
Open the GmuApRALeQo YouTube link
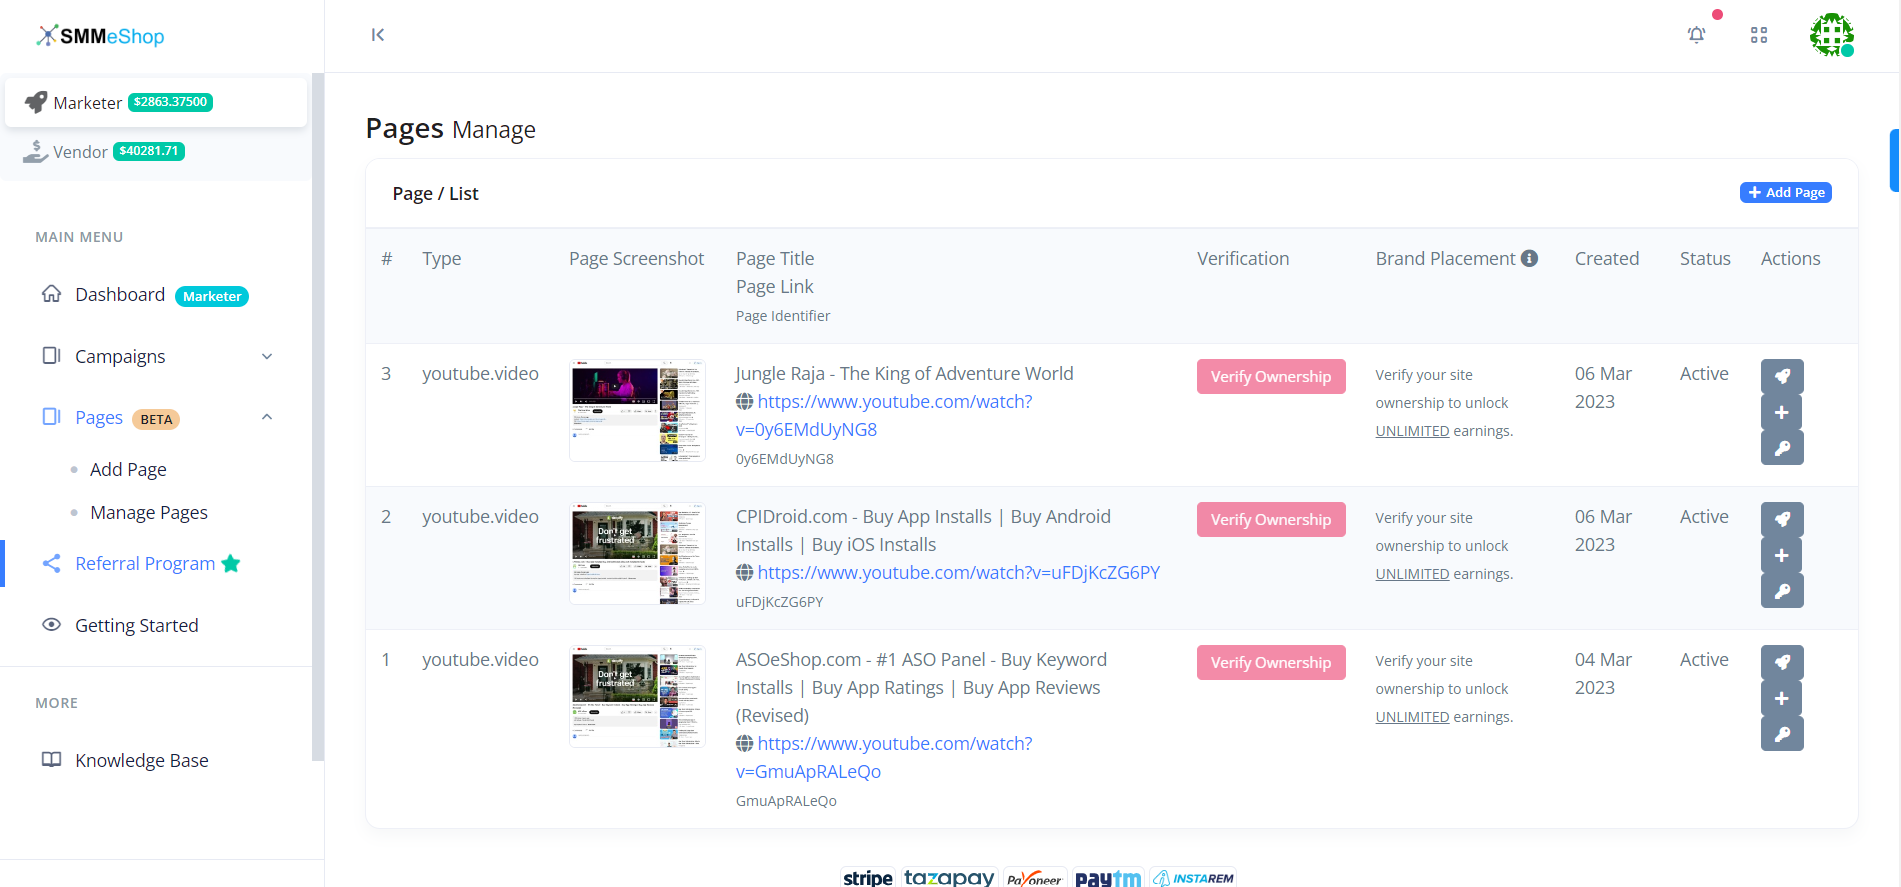884,757
